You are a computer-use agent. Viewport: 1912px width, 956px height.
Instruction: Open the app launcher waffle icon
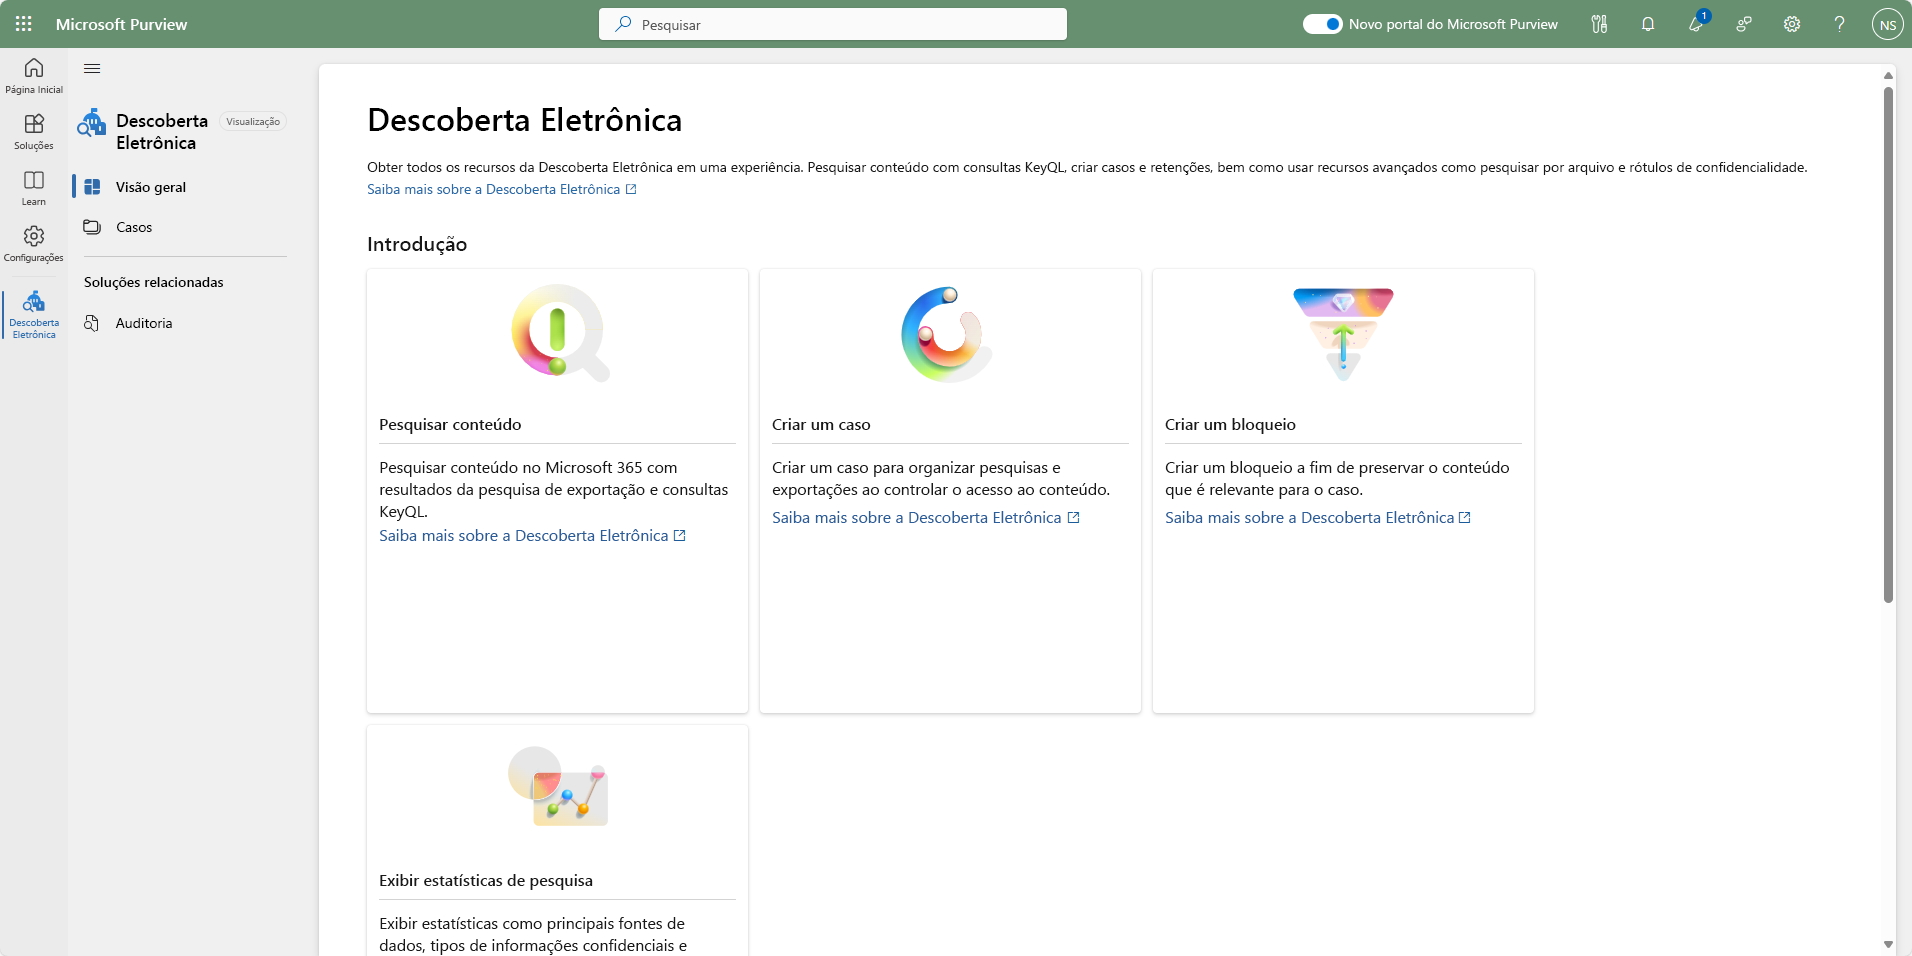pos(24,24)
